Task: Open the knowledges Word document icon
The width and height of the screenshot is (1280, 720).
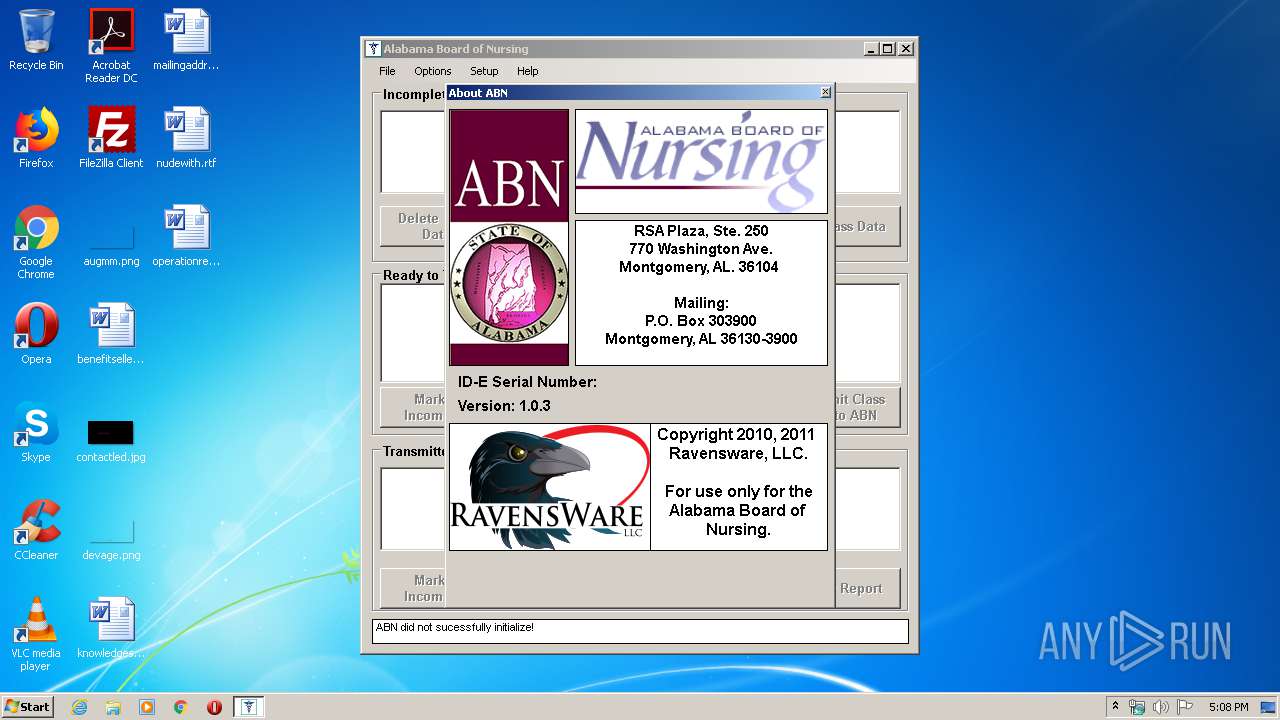Action: pos(111,628)
